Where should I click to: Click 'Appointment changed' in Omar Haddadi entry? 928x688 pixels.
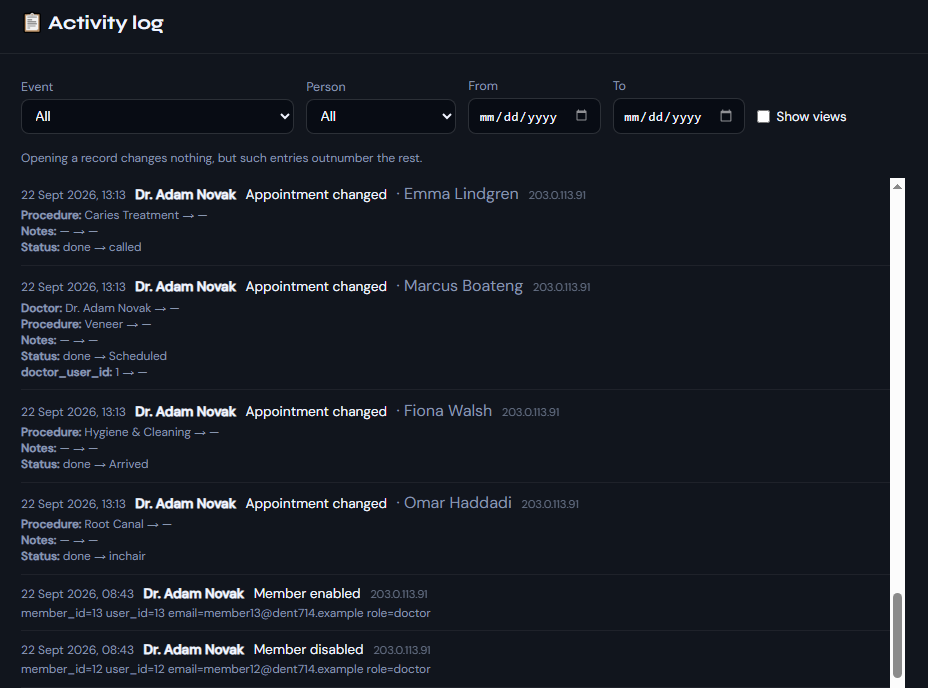point(316,504)
